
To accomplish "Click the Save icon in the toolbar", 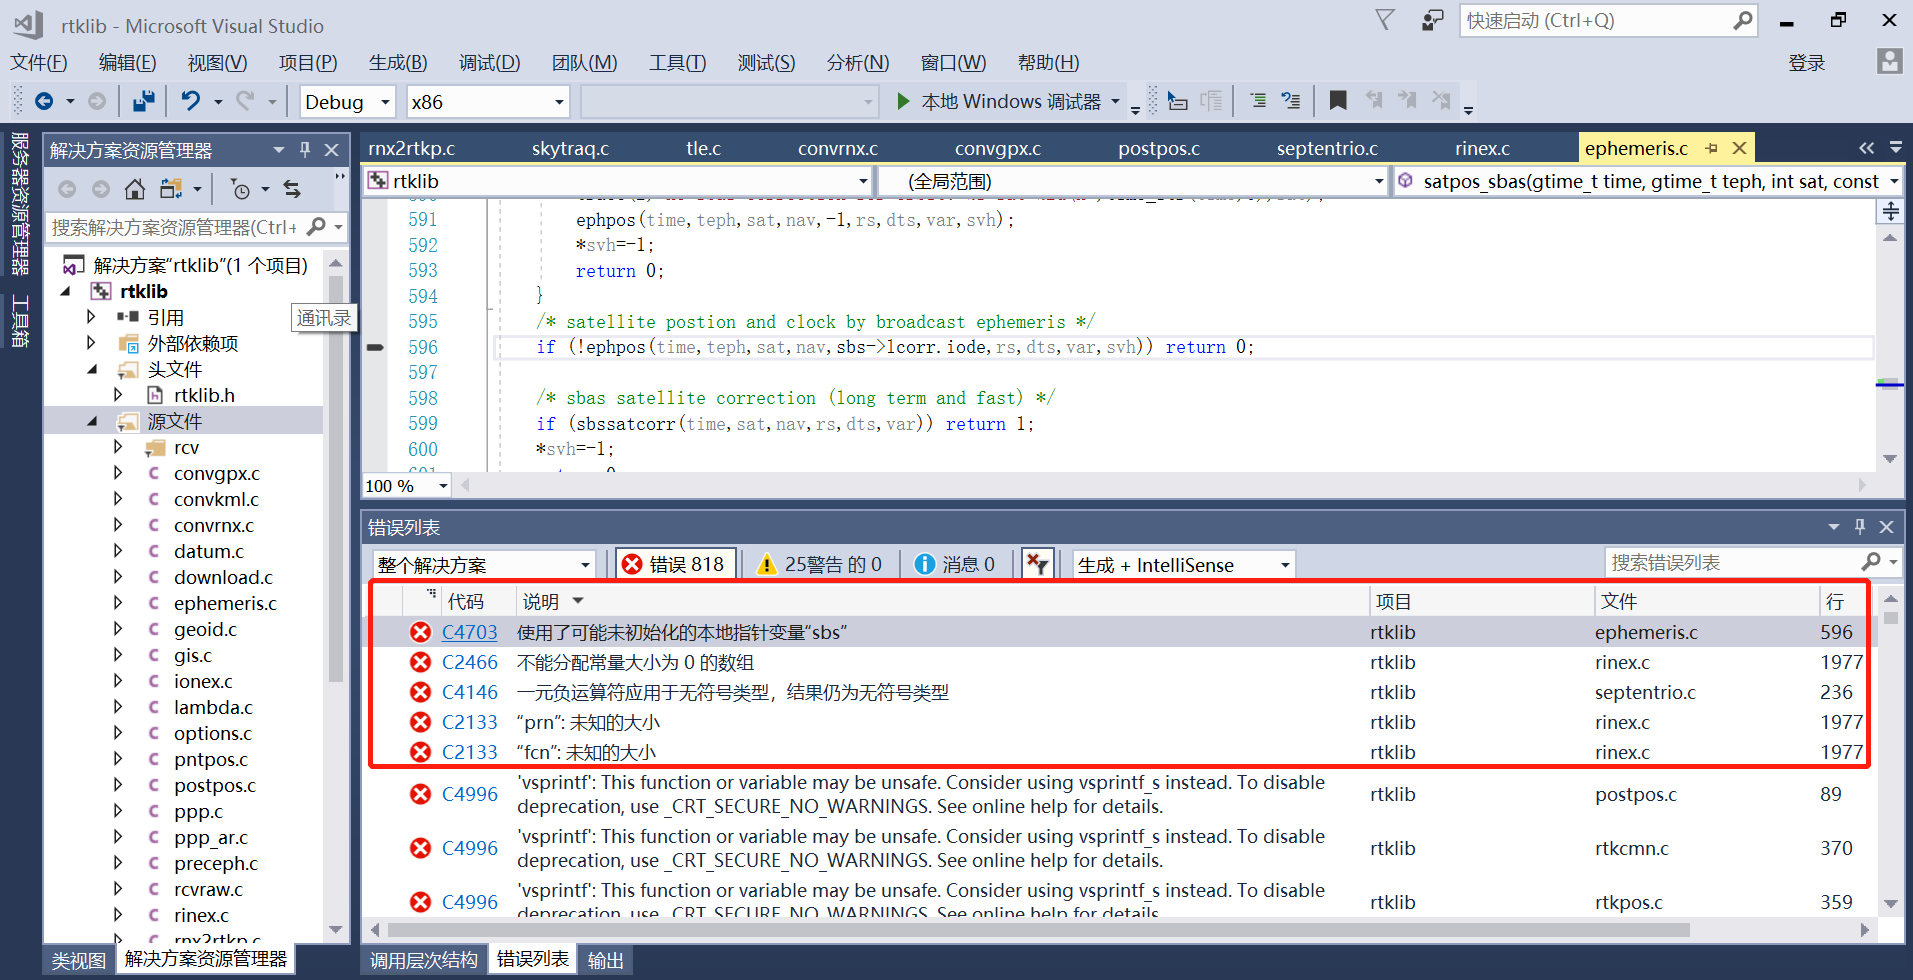I will point(143,100).
